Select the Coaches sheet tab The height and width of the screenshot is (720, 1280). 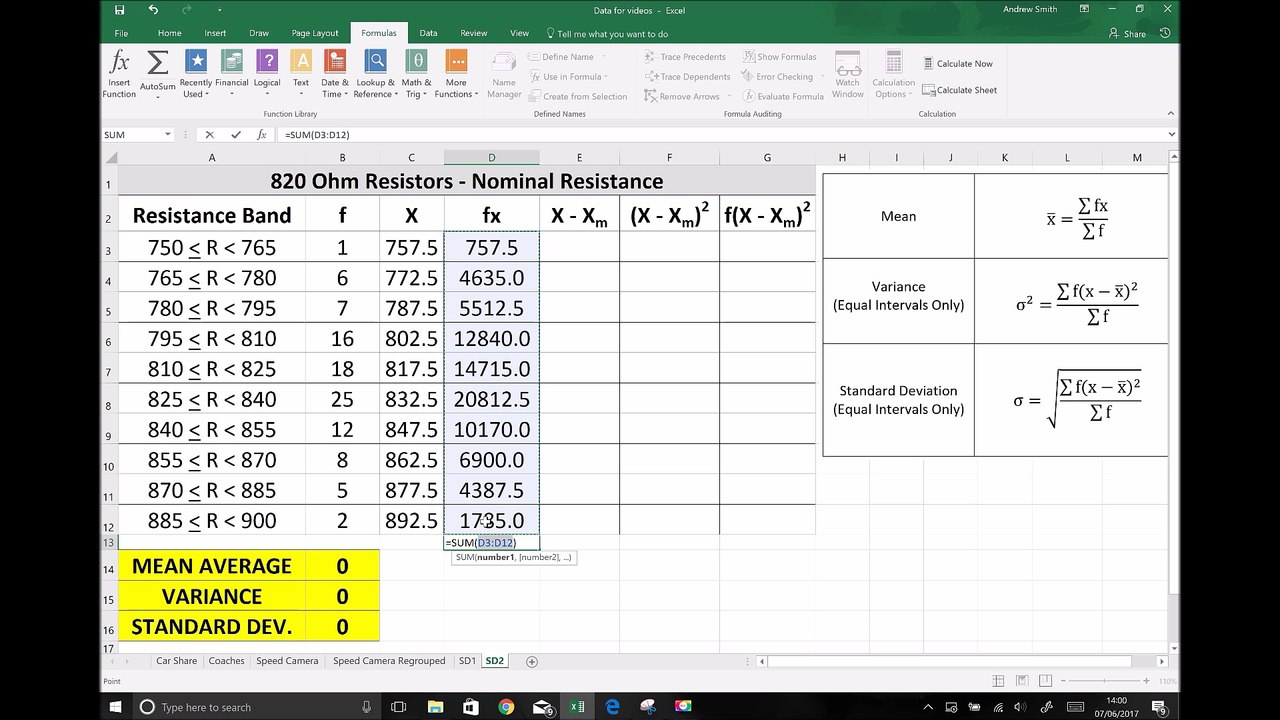[226, 661]
